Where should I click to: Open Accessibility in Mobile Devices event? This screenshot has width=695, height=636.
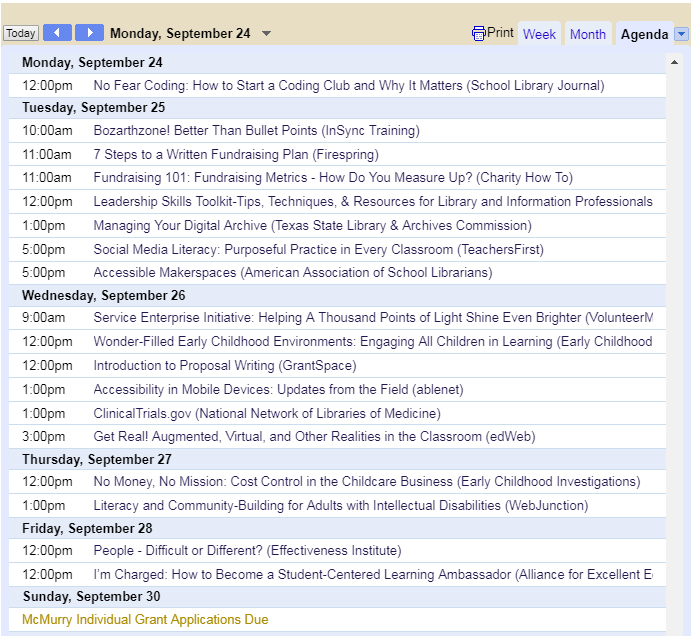point(278,390)
